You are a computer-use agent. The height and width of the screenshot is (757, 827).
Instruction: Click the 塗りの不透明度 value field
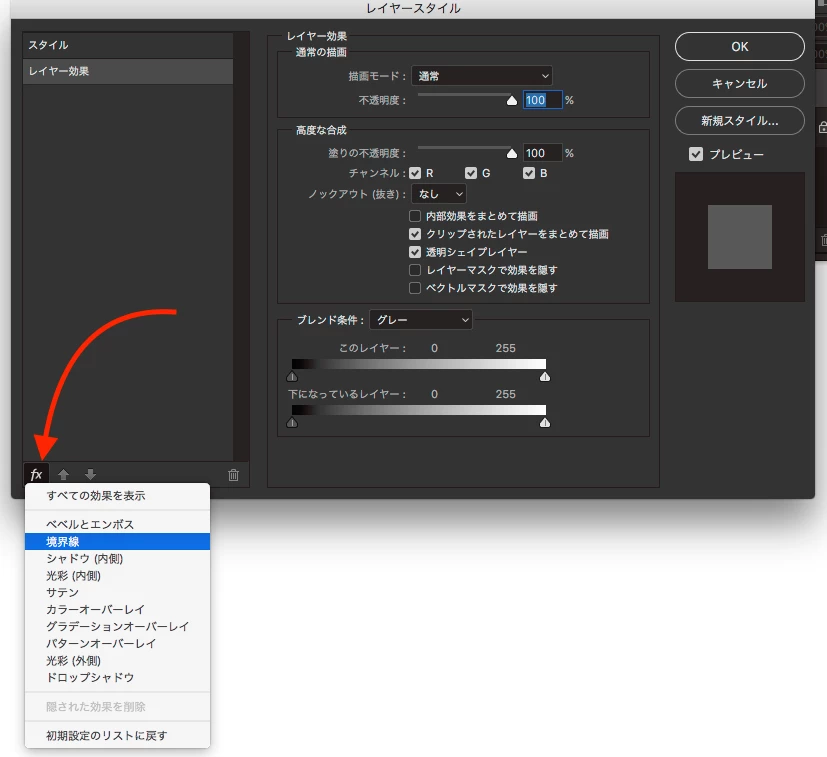click(x=542, y=153)
